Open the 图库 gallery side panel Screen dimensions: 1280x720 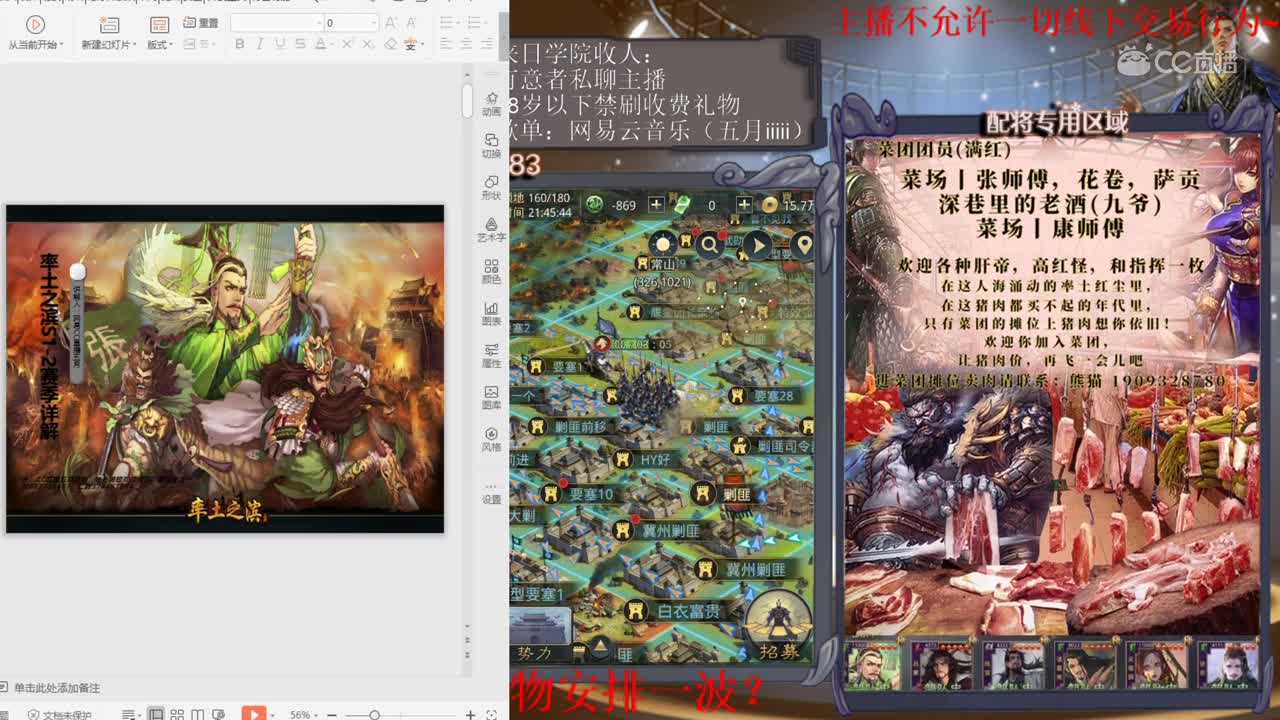(491, 398)
